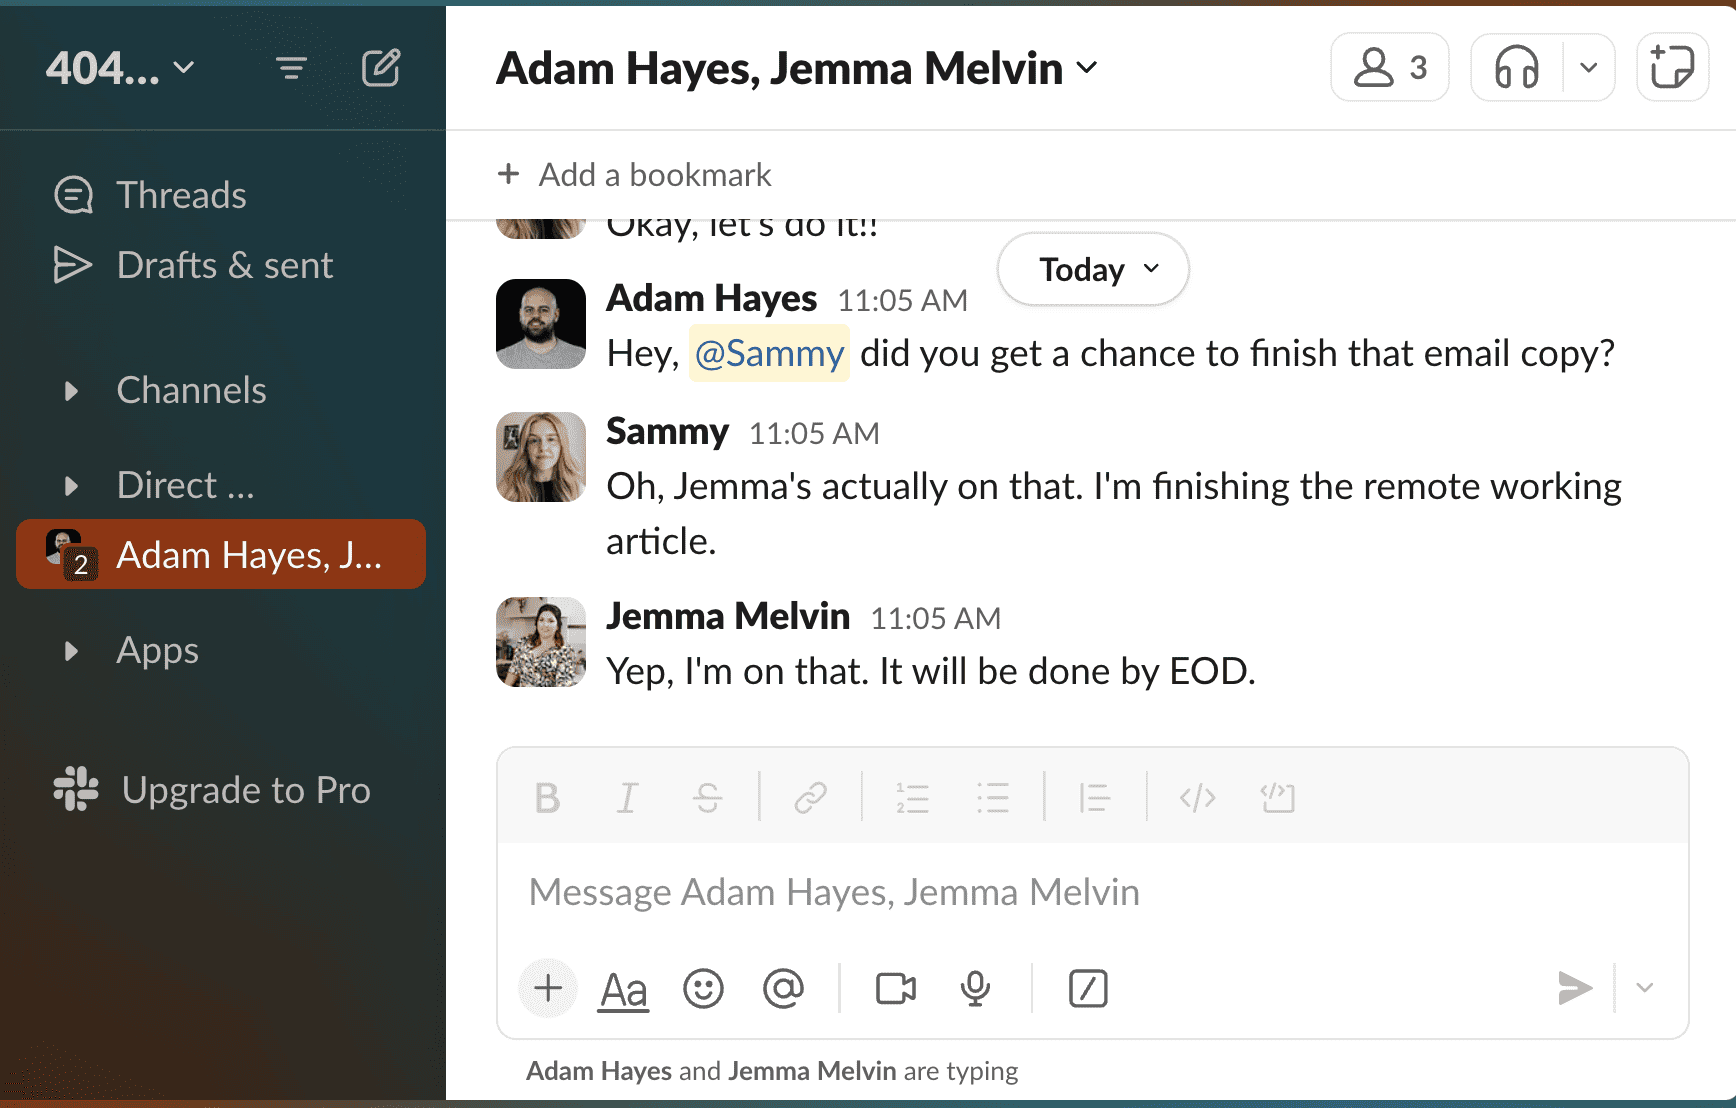This screenshot has height=1108, width=1736.
Task: Click the compose new message icon
Action: tap(381, 68)
